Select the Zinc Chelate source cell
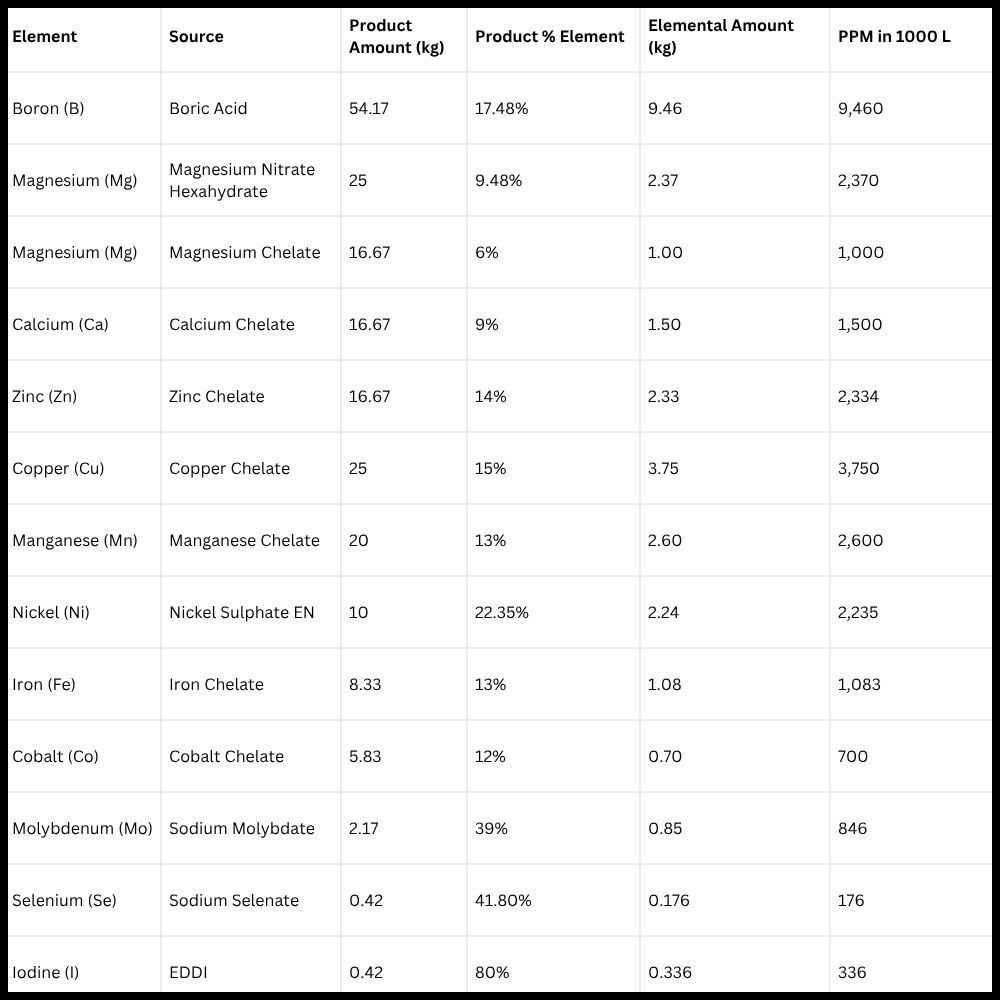 [x=216, y=397]
